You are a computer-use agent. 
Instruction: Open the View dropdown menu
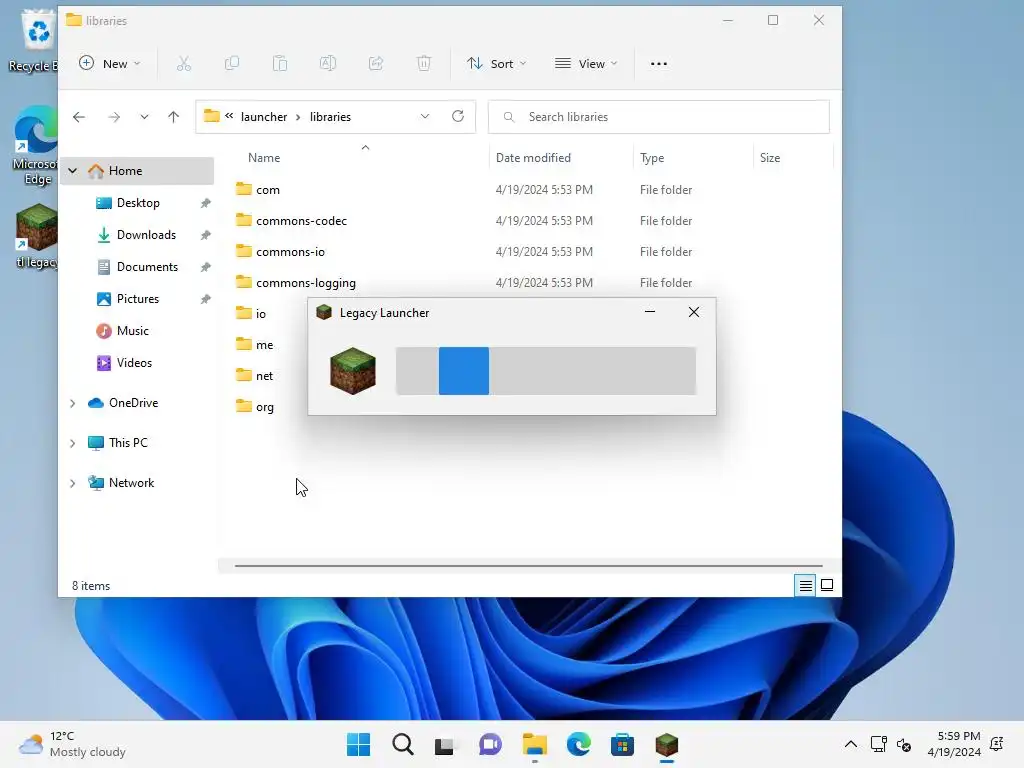click(586, 63)
